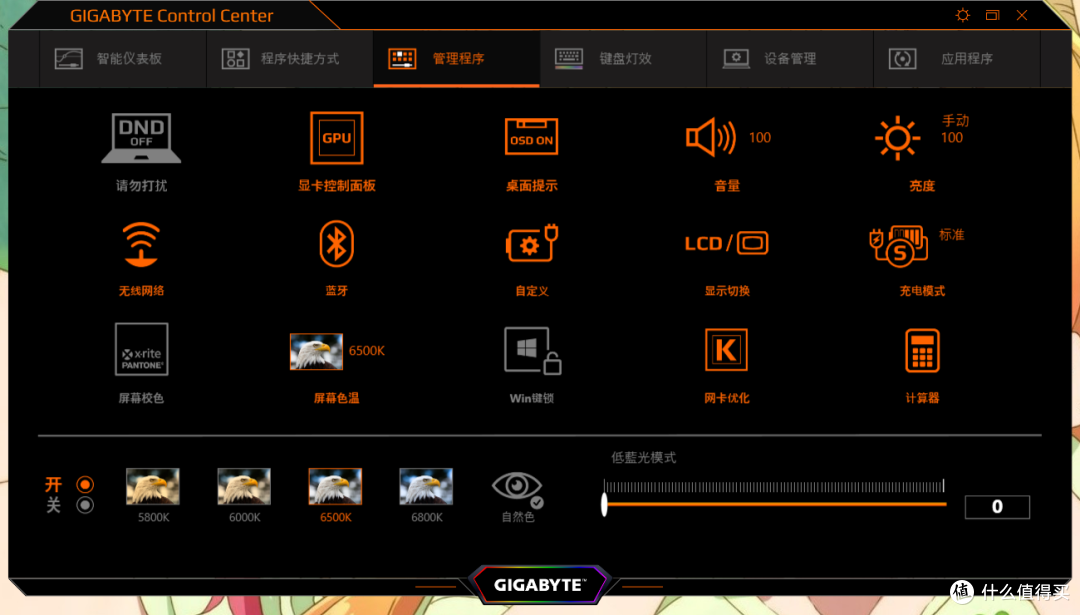Toggle the Win key lock icon
This screenshot has height=615, width=1080.
click(x=532, y=351)
